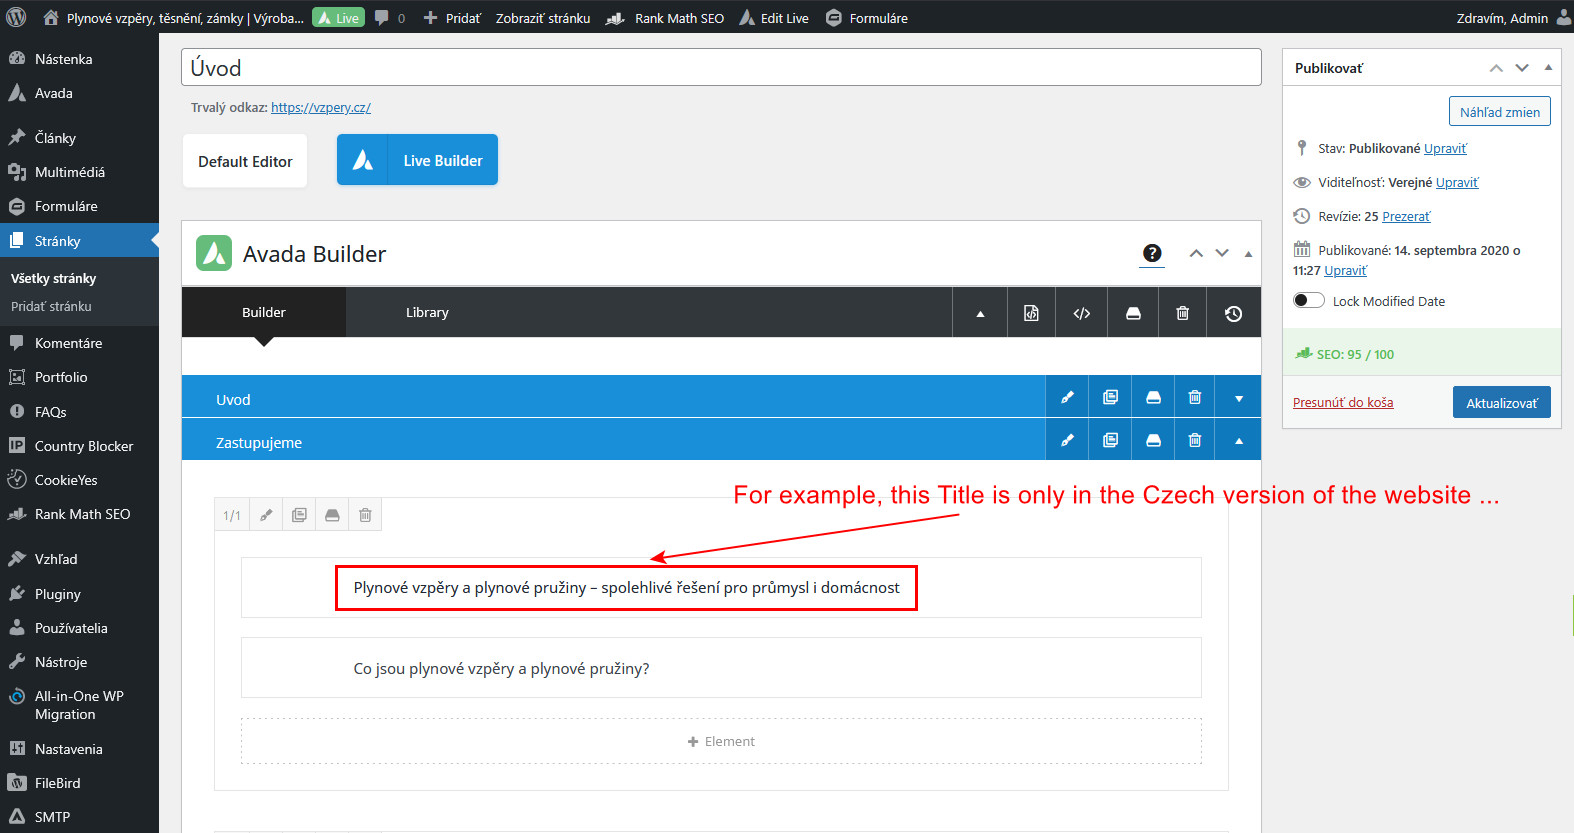Delete entire layout with builder toolbar trash icon
This screenshot has height=833, width=1574.
click(x=1183, y=313)
